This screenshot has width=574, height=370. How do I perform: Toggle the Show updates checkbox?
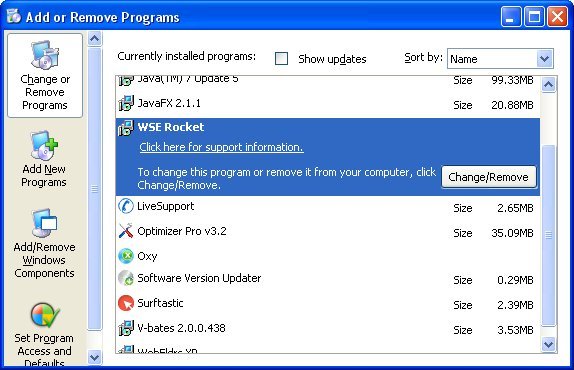click(281, 59)
